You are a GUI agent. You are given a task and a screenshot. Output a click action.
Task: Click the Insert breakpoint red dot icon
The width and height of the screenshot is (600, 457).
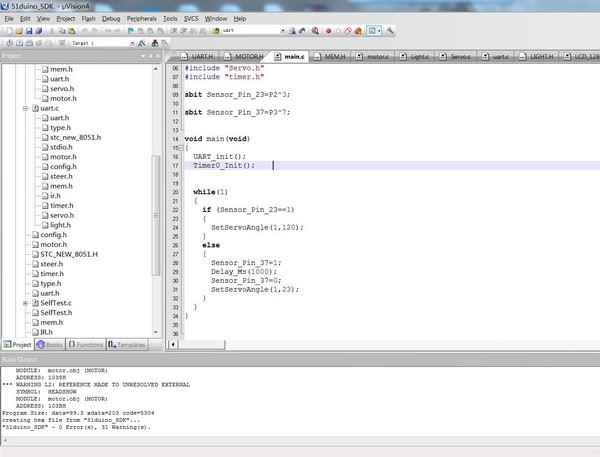click(x=330, y=31)
